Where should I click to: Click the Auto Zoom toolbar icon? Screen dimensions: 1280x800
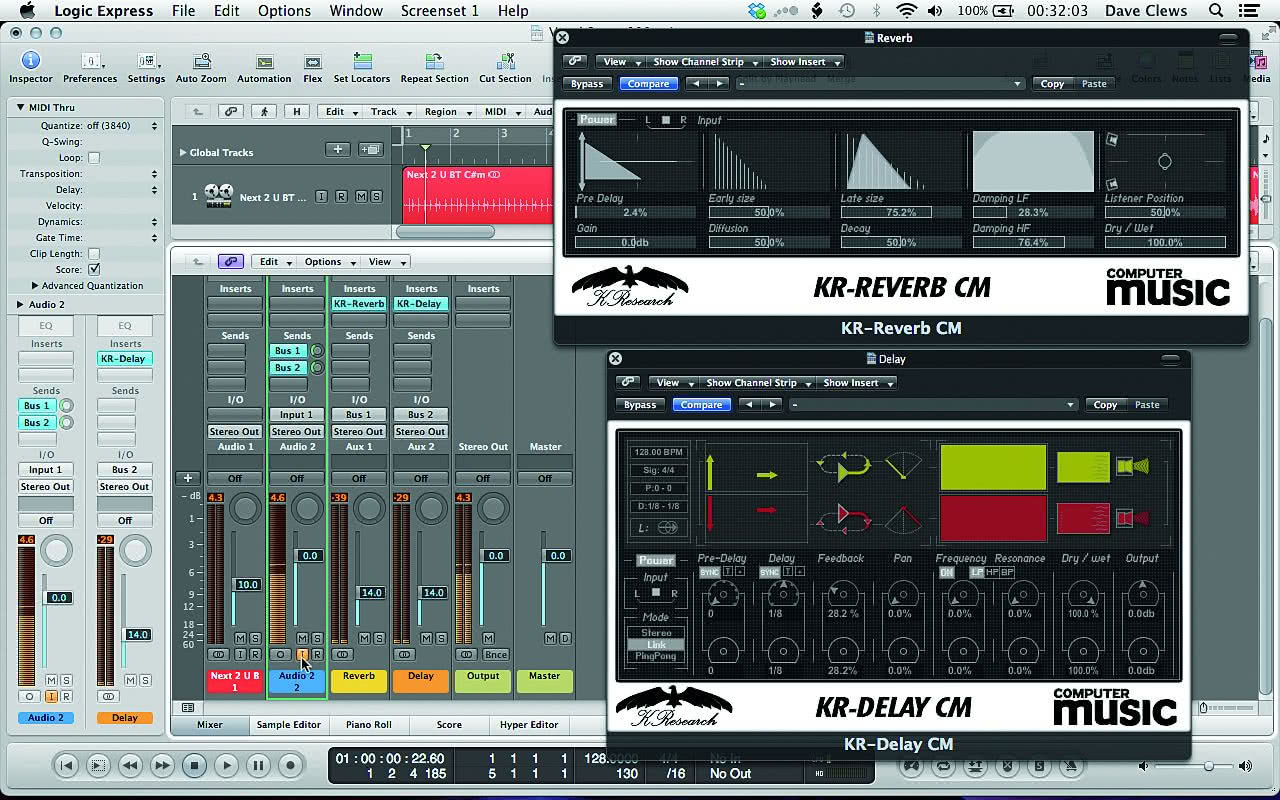[201, 61]
